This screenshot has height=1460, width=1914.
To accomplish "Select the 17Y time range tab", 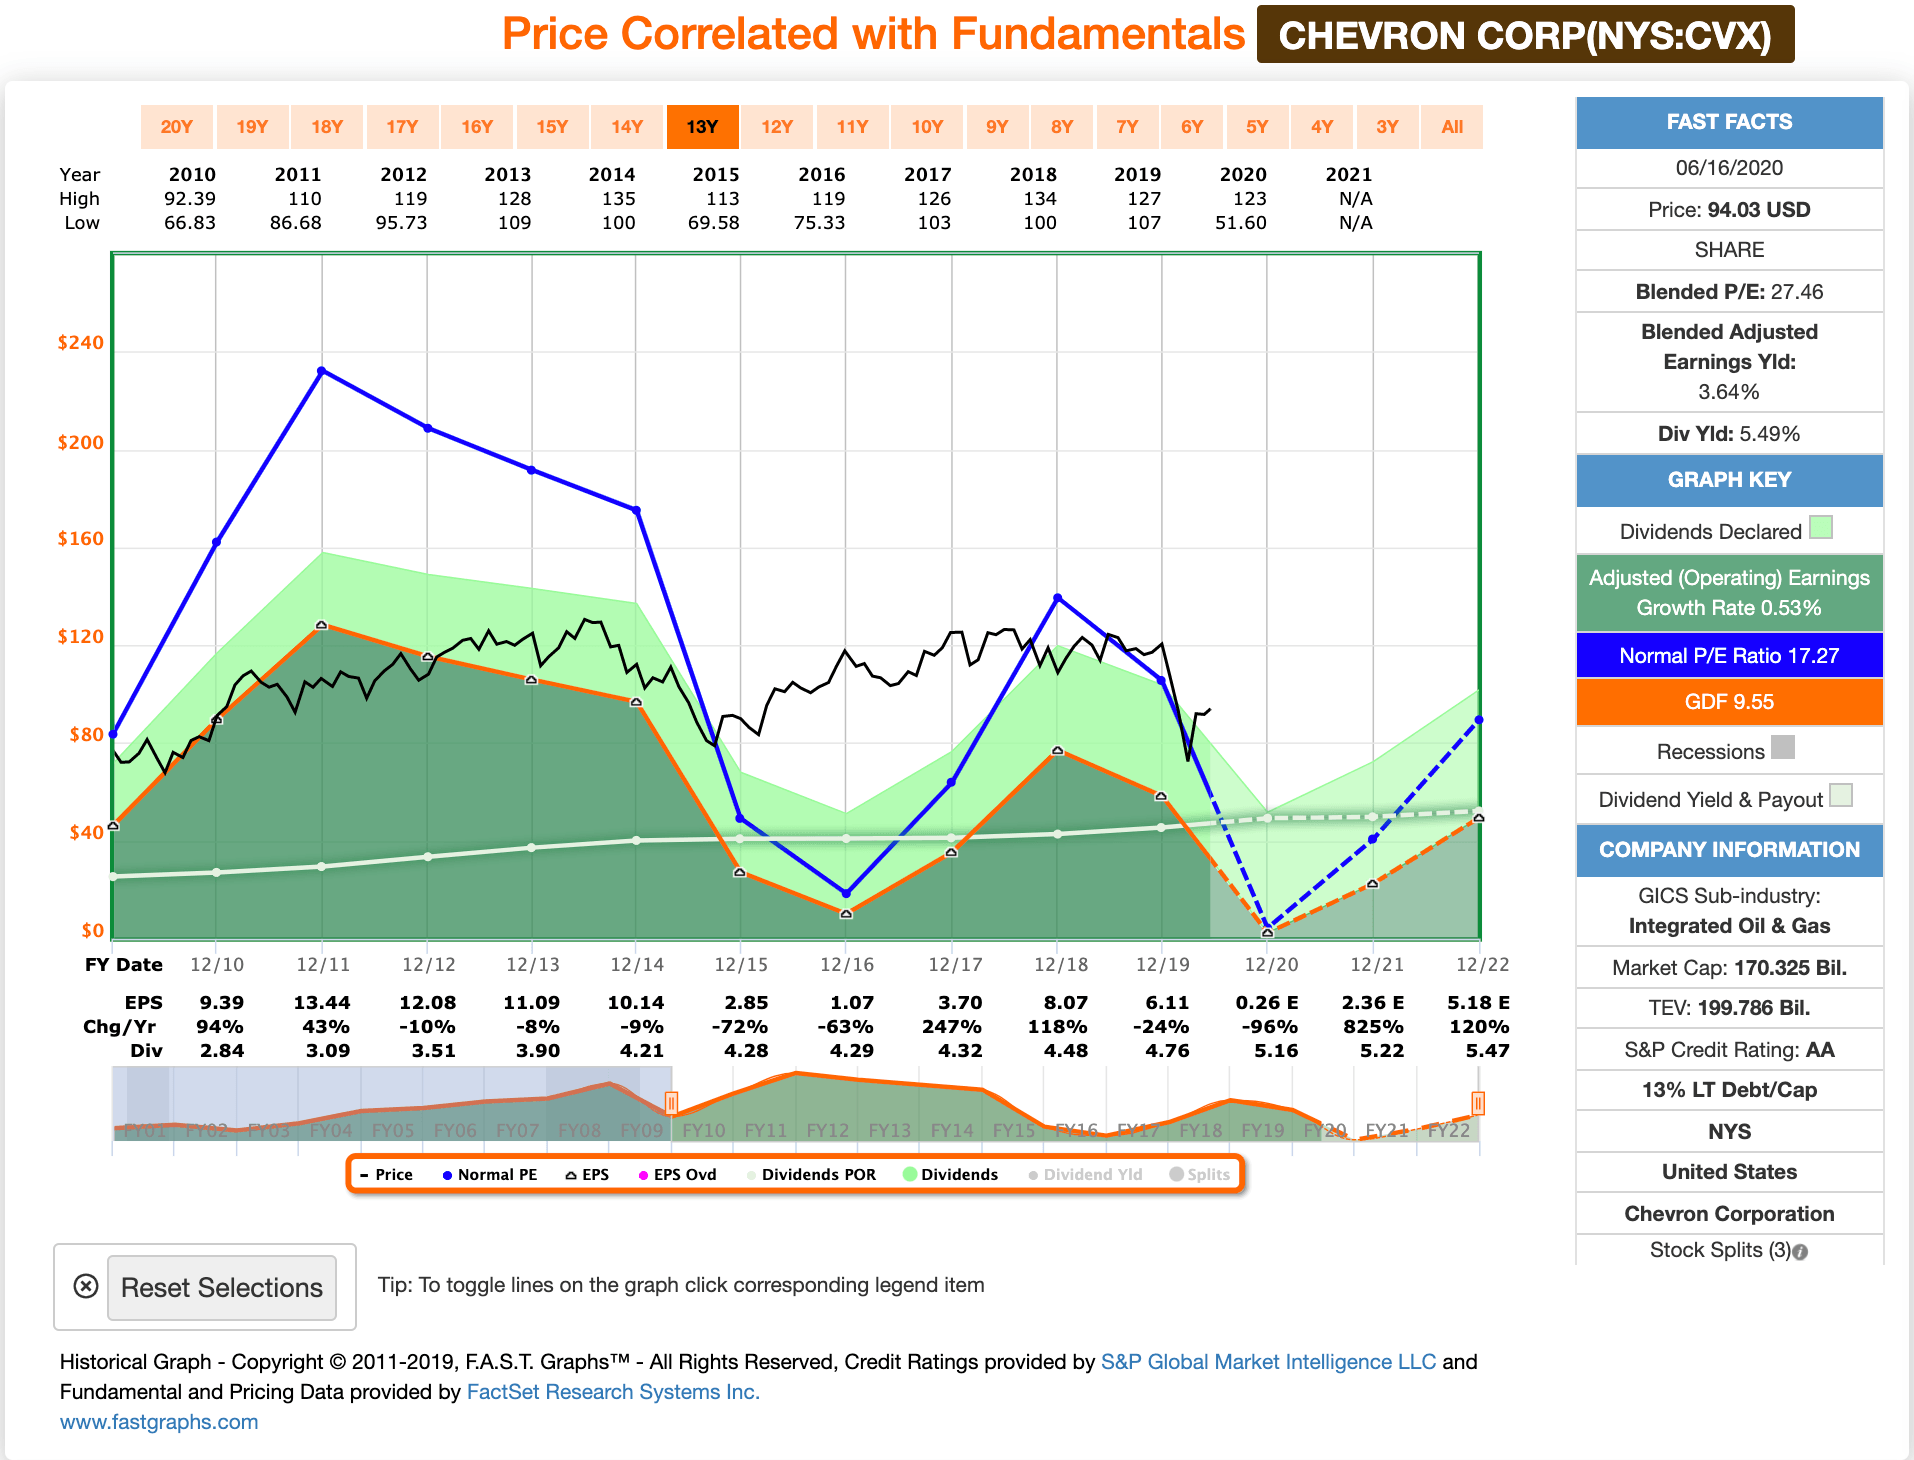I will pos(402,127).
